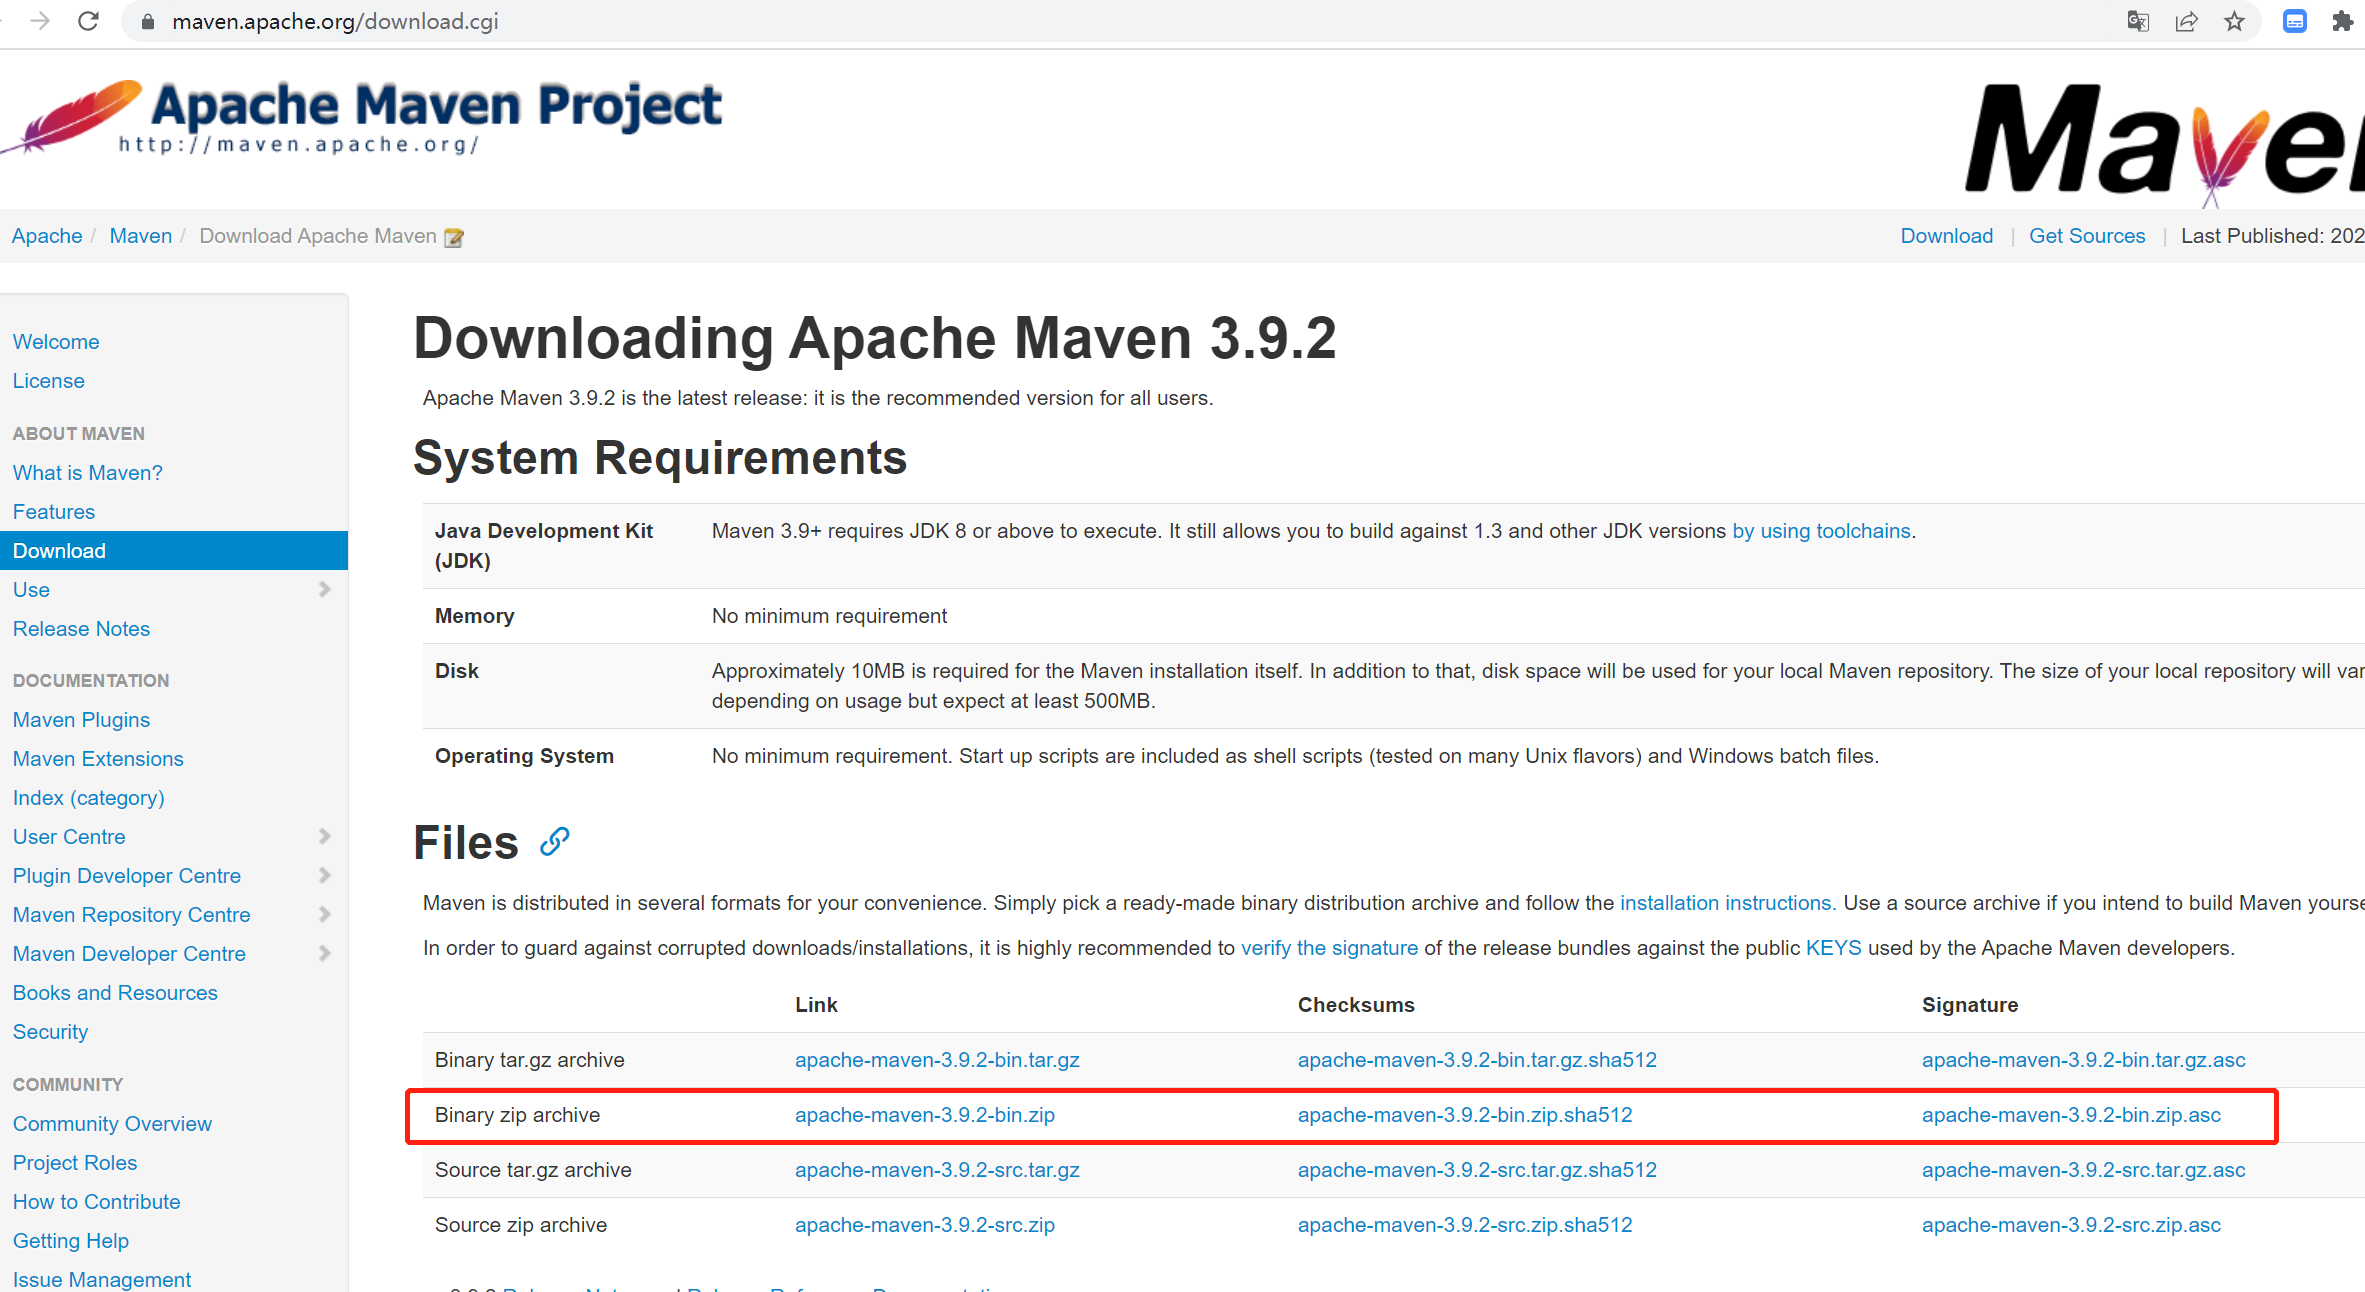
Task: Open the installation instructions link
Action: (1726, 903)
